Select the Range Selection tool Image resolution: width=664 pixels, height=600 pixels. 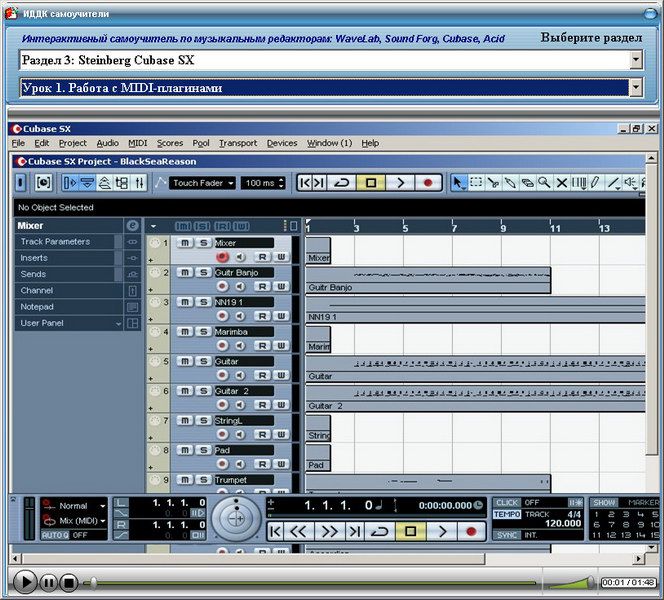476,183
